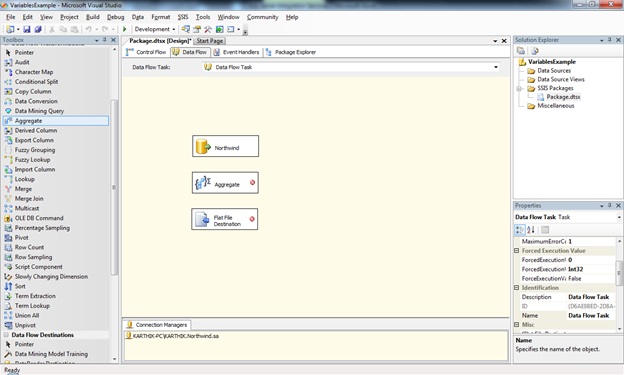Screen dimensions: 625x375
Task: Open the Data Flow Task dropdown
Action: (x=496, y=67)
